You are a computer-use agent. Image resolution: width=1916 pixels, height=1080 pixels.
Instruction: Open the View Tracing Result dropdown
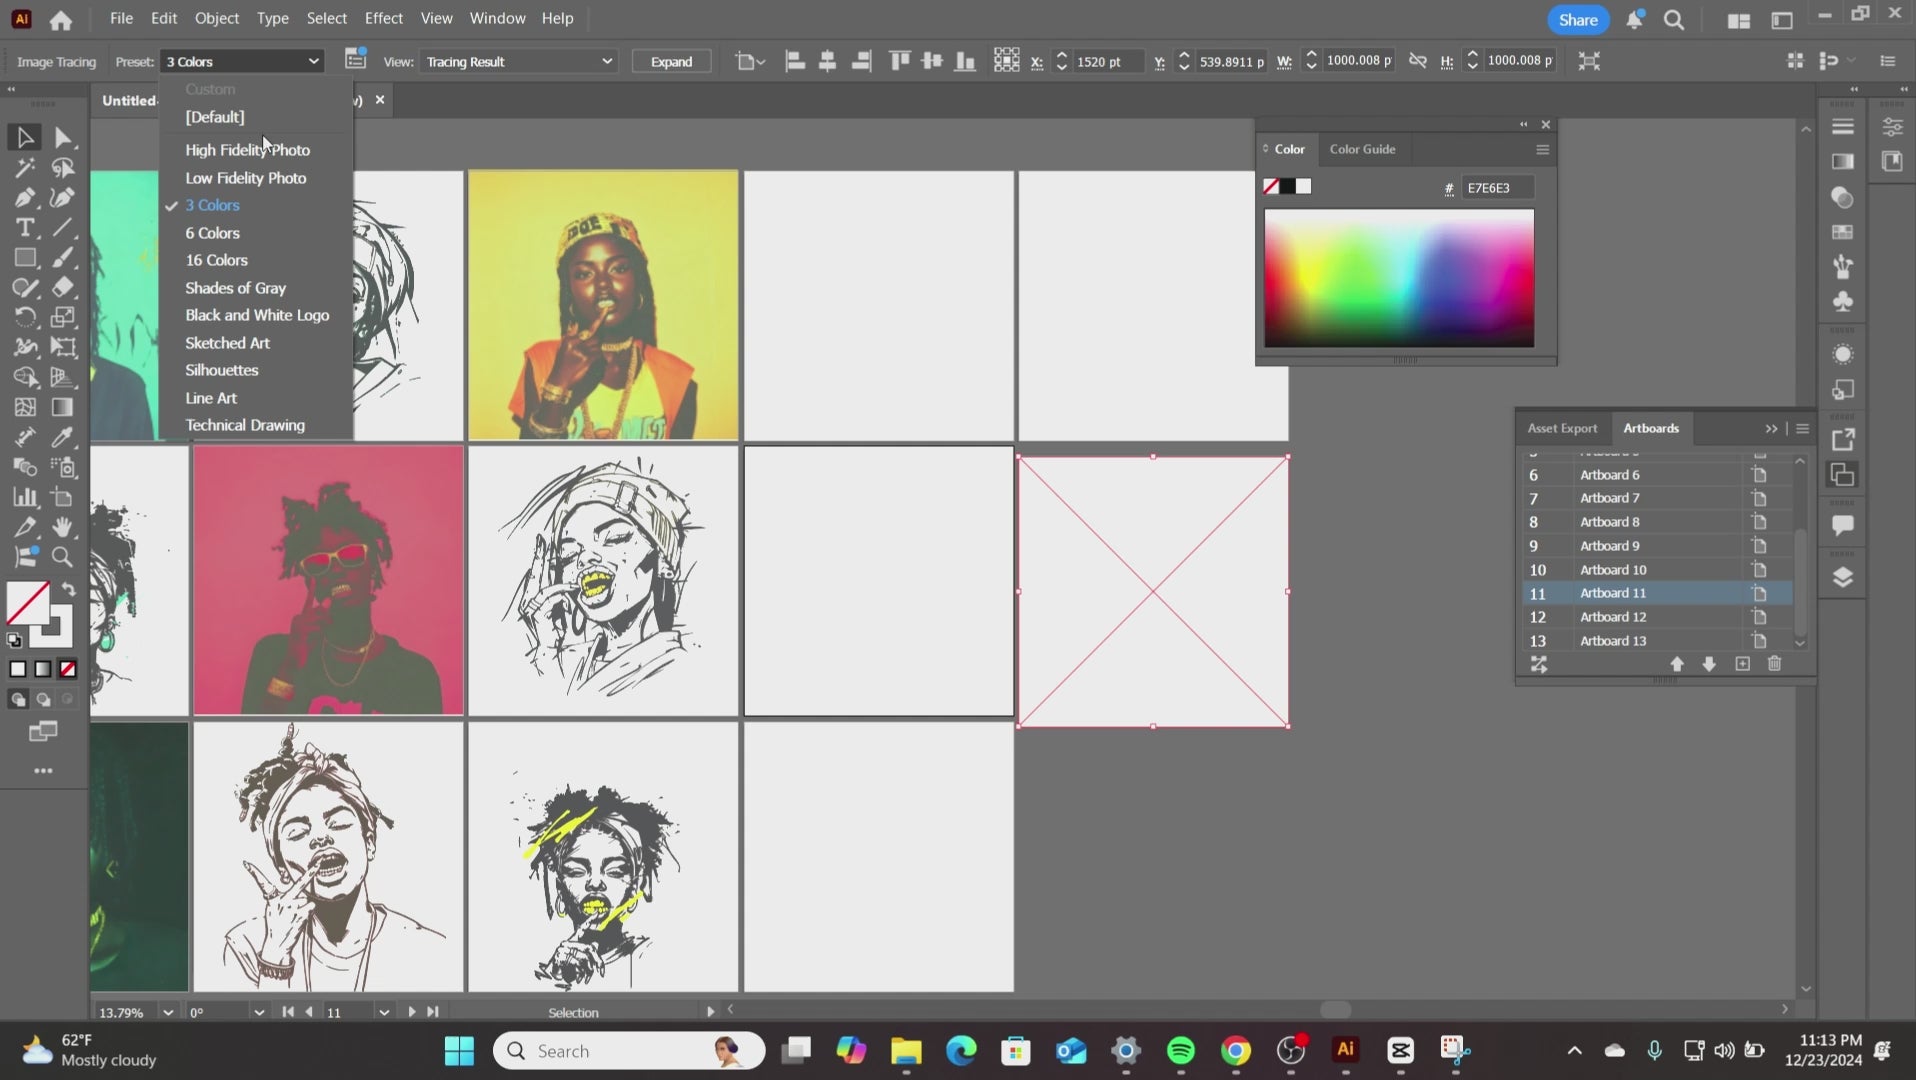pos(518,61)
